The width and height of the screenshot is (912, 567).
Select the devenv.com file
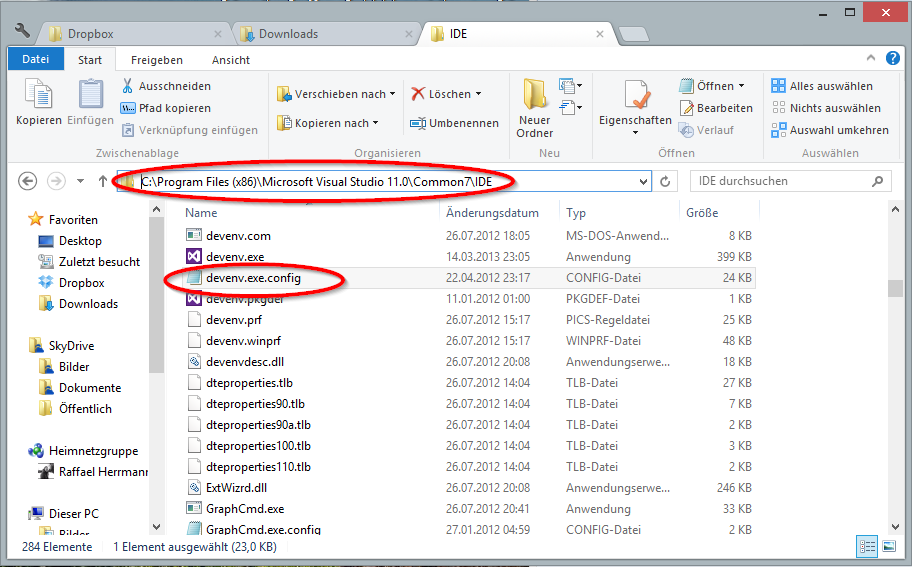point(238,236)
